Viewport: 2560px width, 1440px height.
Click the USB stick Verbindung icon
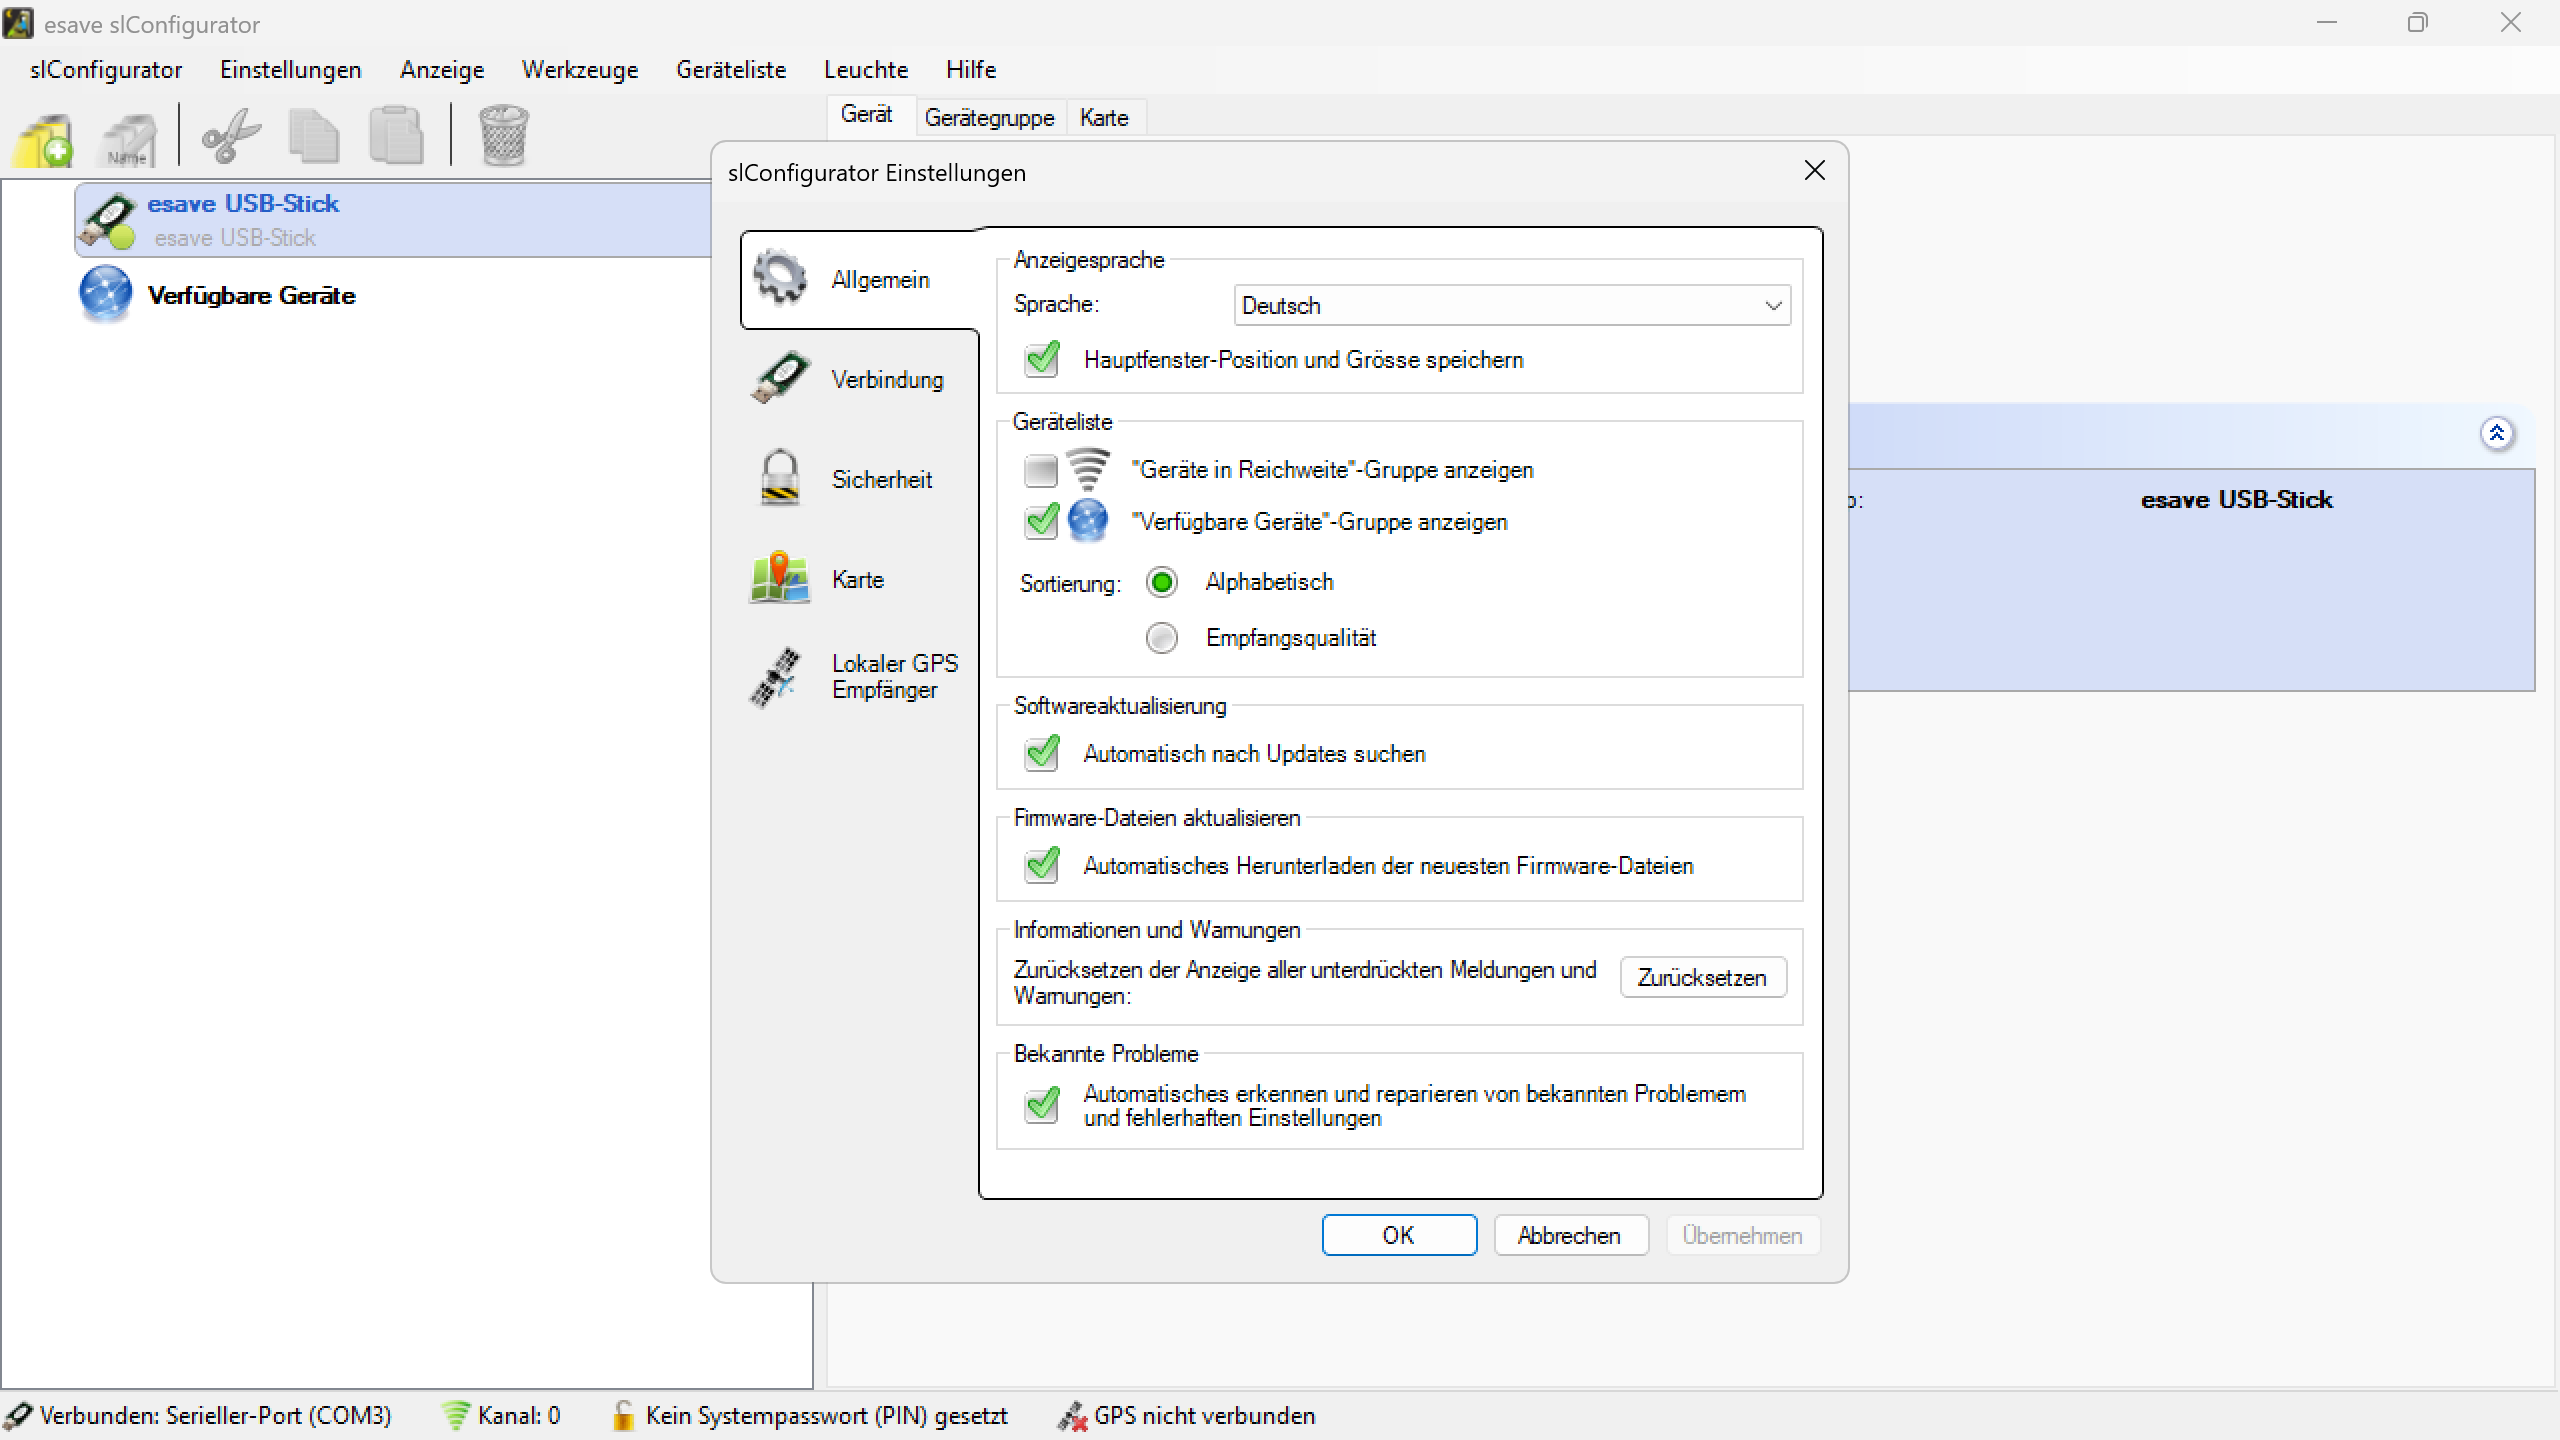point(780,378)
